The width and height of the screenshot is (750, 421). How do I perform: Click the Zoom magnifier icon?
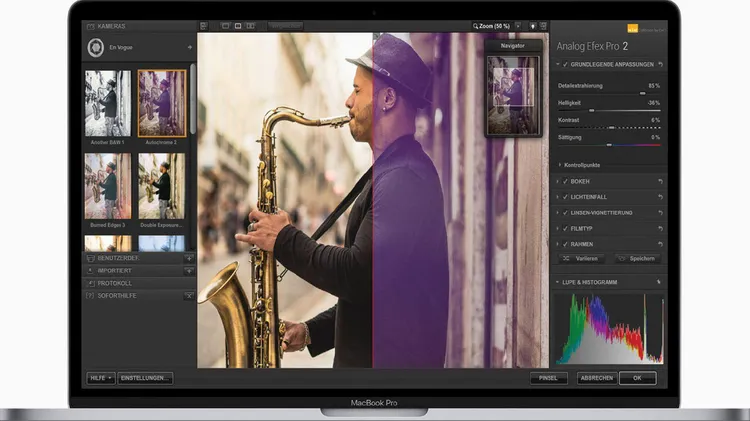tap(475, 26)
